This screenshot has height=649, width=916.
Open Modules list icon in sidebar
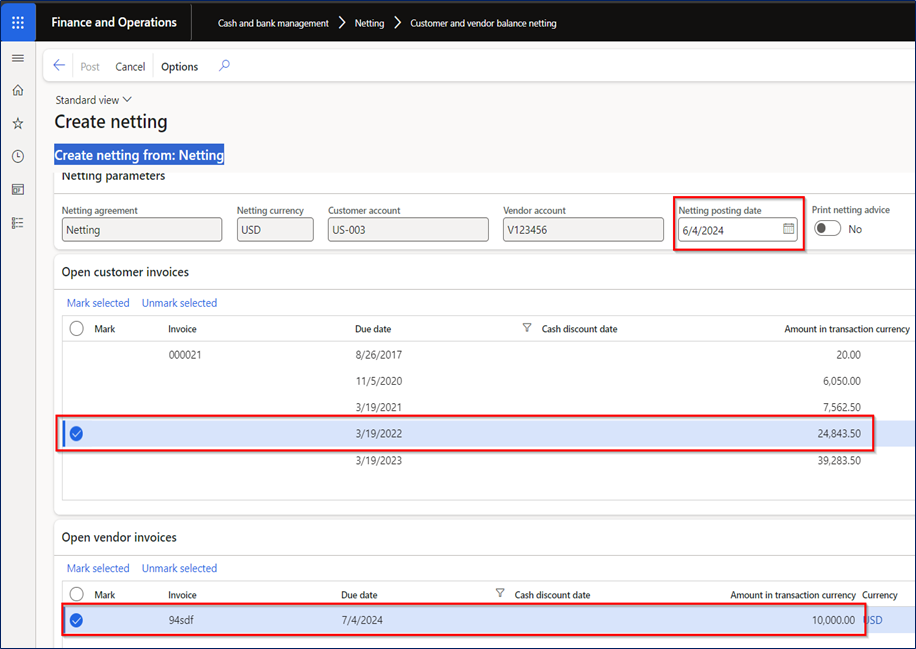(18, 223)
